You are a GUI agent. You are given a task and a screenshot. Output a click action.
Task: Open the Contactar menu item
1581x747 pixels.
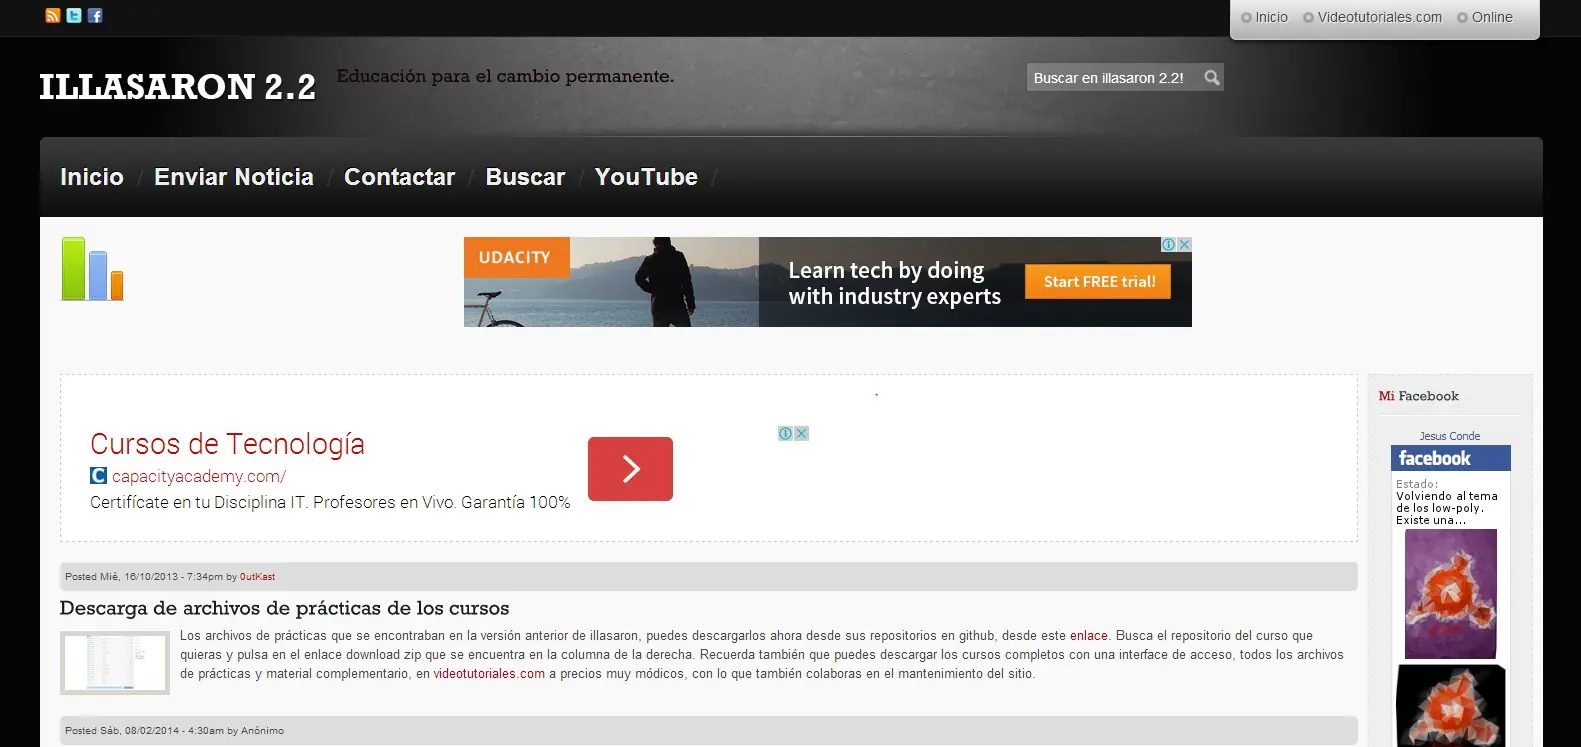click(400, 177)
